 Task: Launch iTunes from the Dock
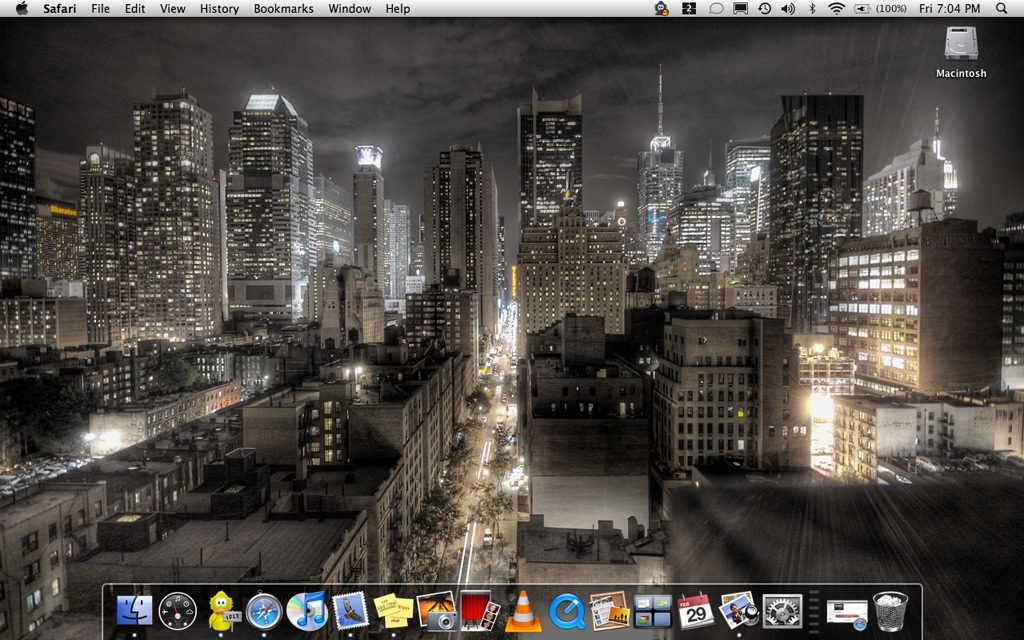click(x=307, y=611)
